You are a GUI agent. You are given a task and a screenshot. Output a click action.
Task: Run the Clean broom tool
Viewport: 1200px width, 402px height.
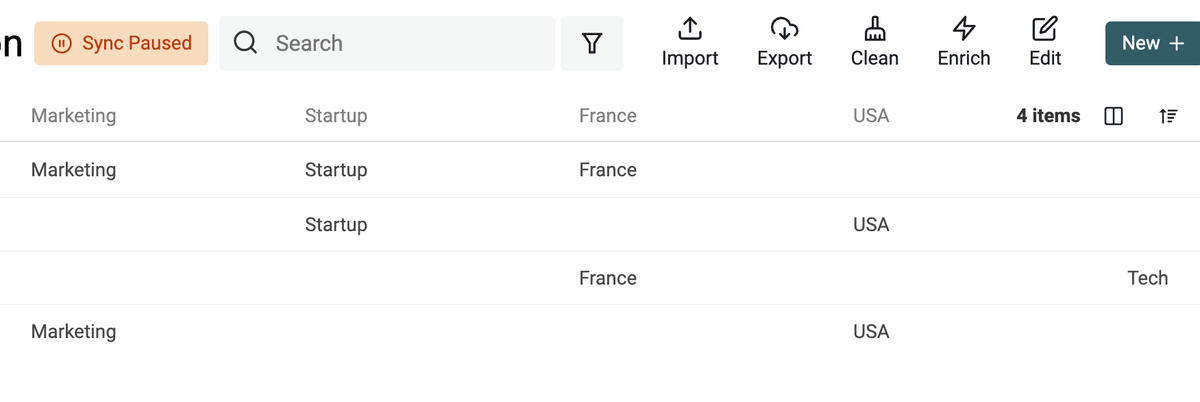tap(874, 28)
